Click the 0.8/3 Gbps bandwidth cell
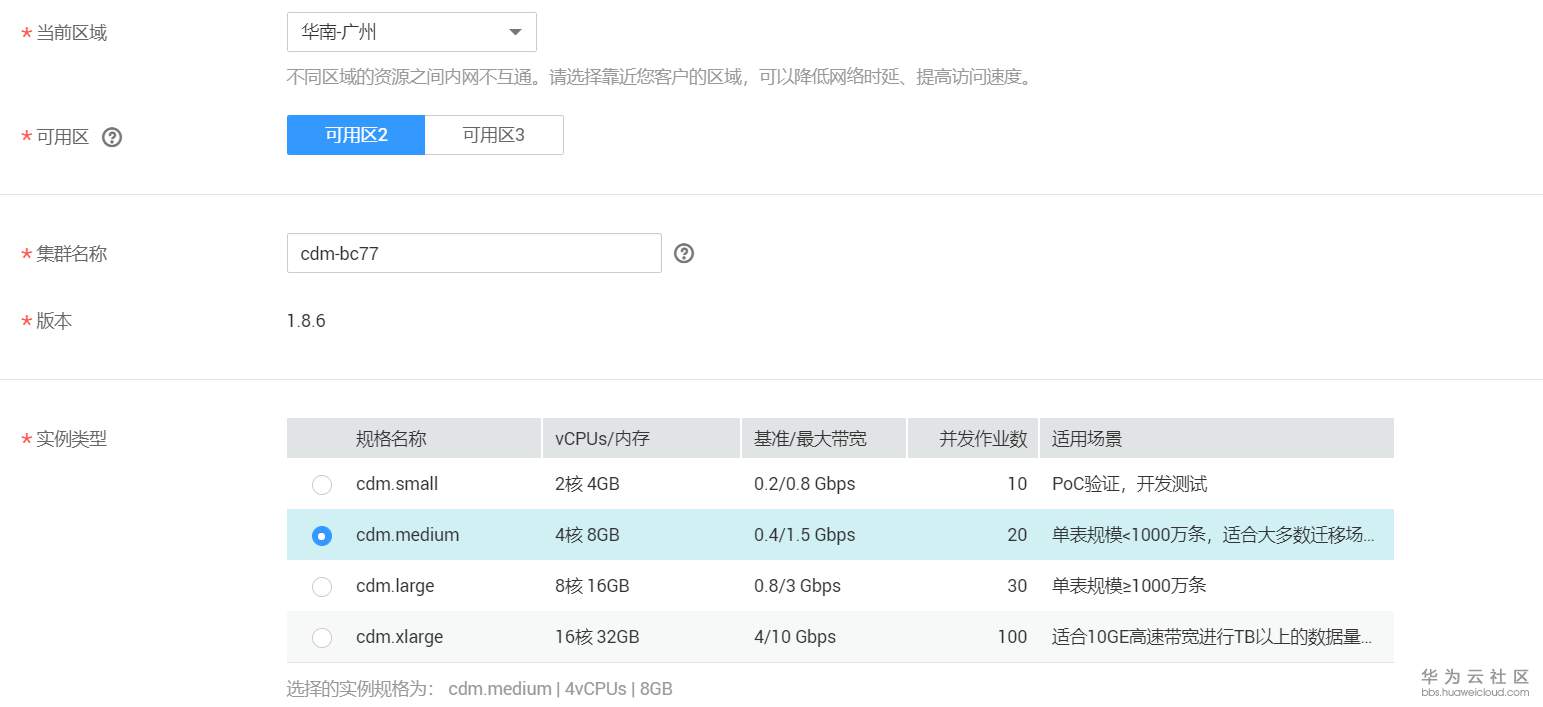This screenshot has width=1543, height=707. (797, 586)
